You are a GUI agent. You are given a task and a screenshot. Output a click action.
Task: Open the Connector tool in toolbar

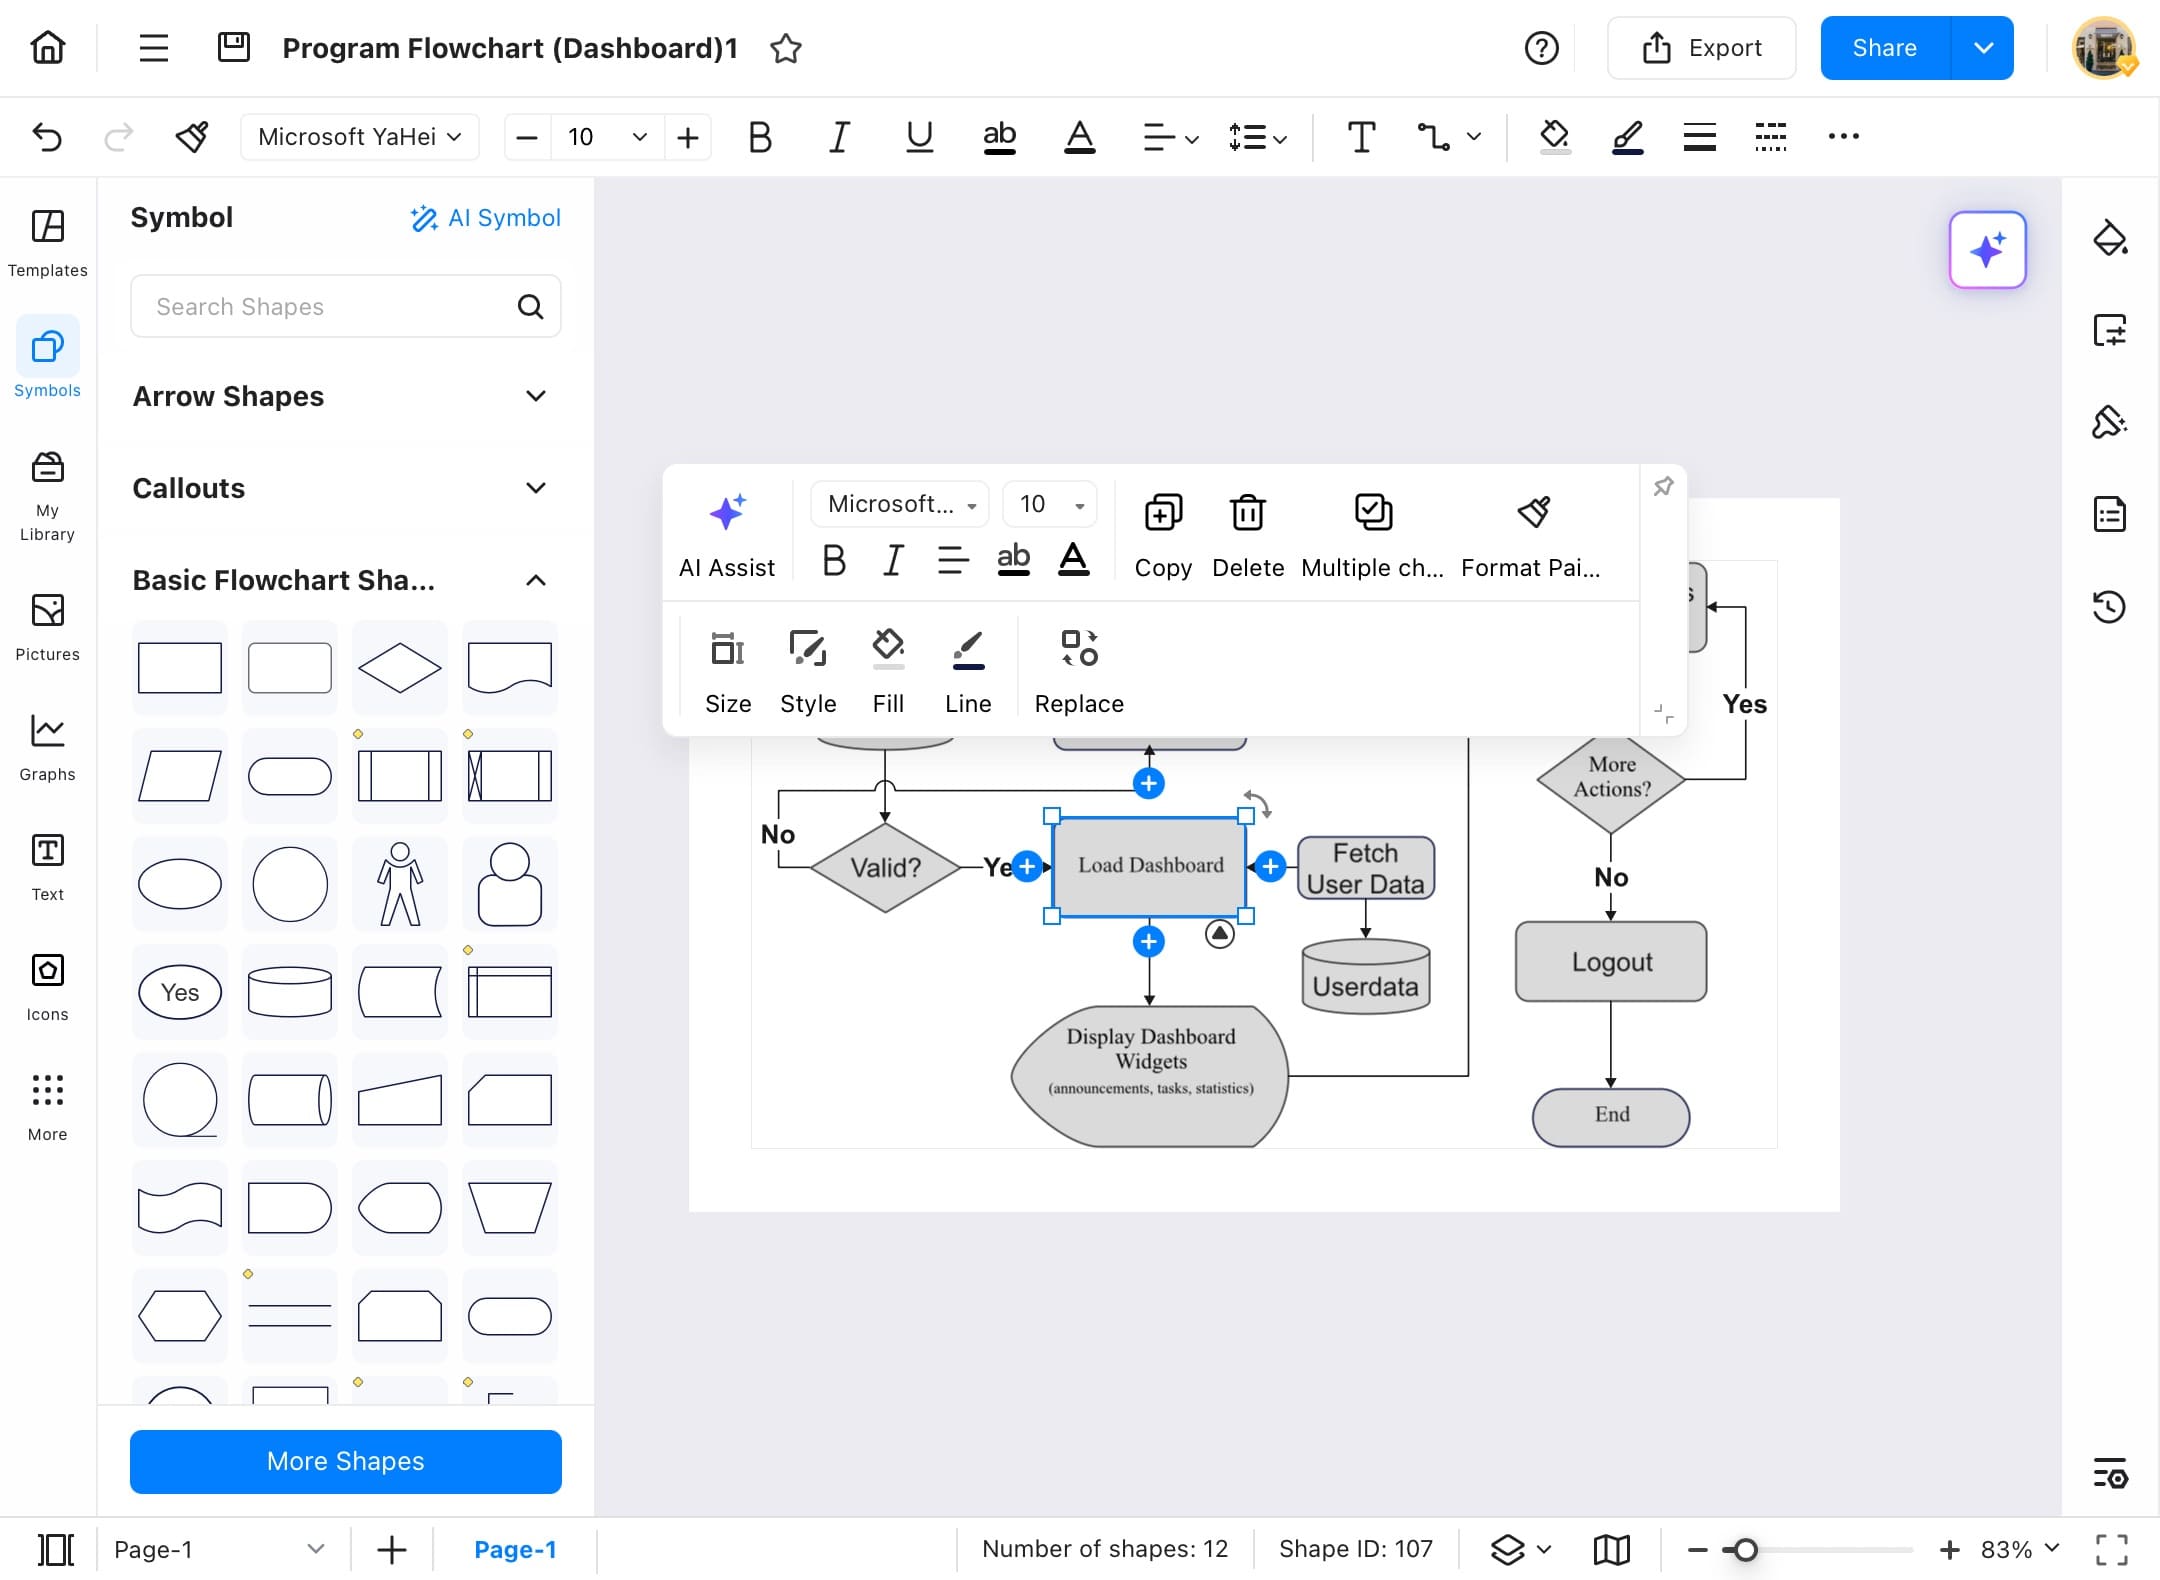[x=1434, y=136]
